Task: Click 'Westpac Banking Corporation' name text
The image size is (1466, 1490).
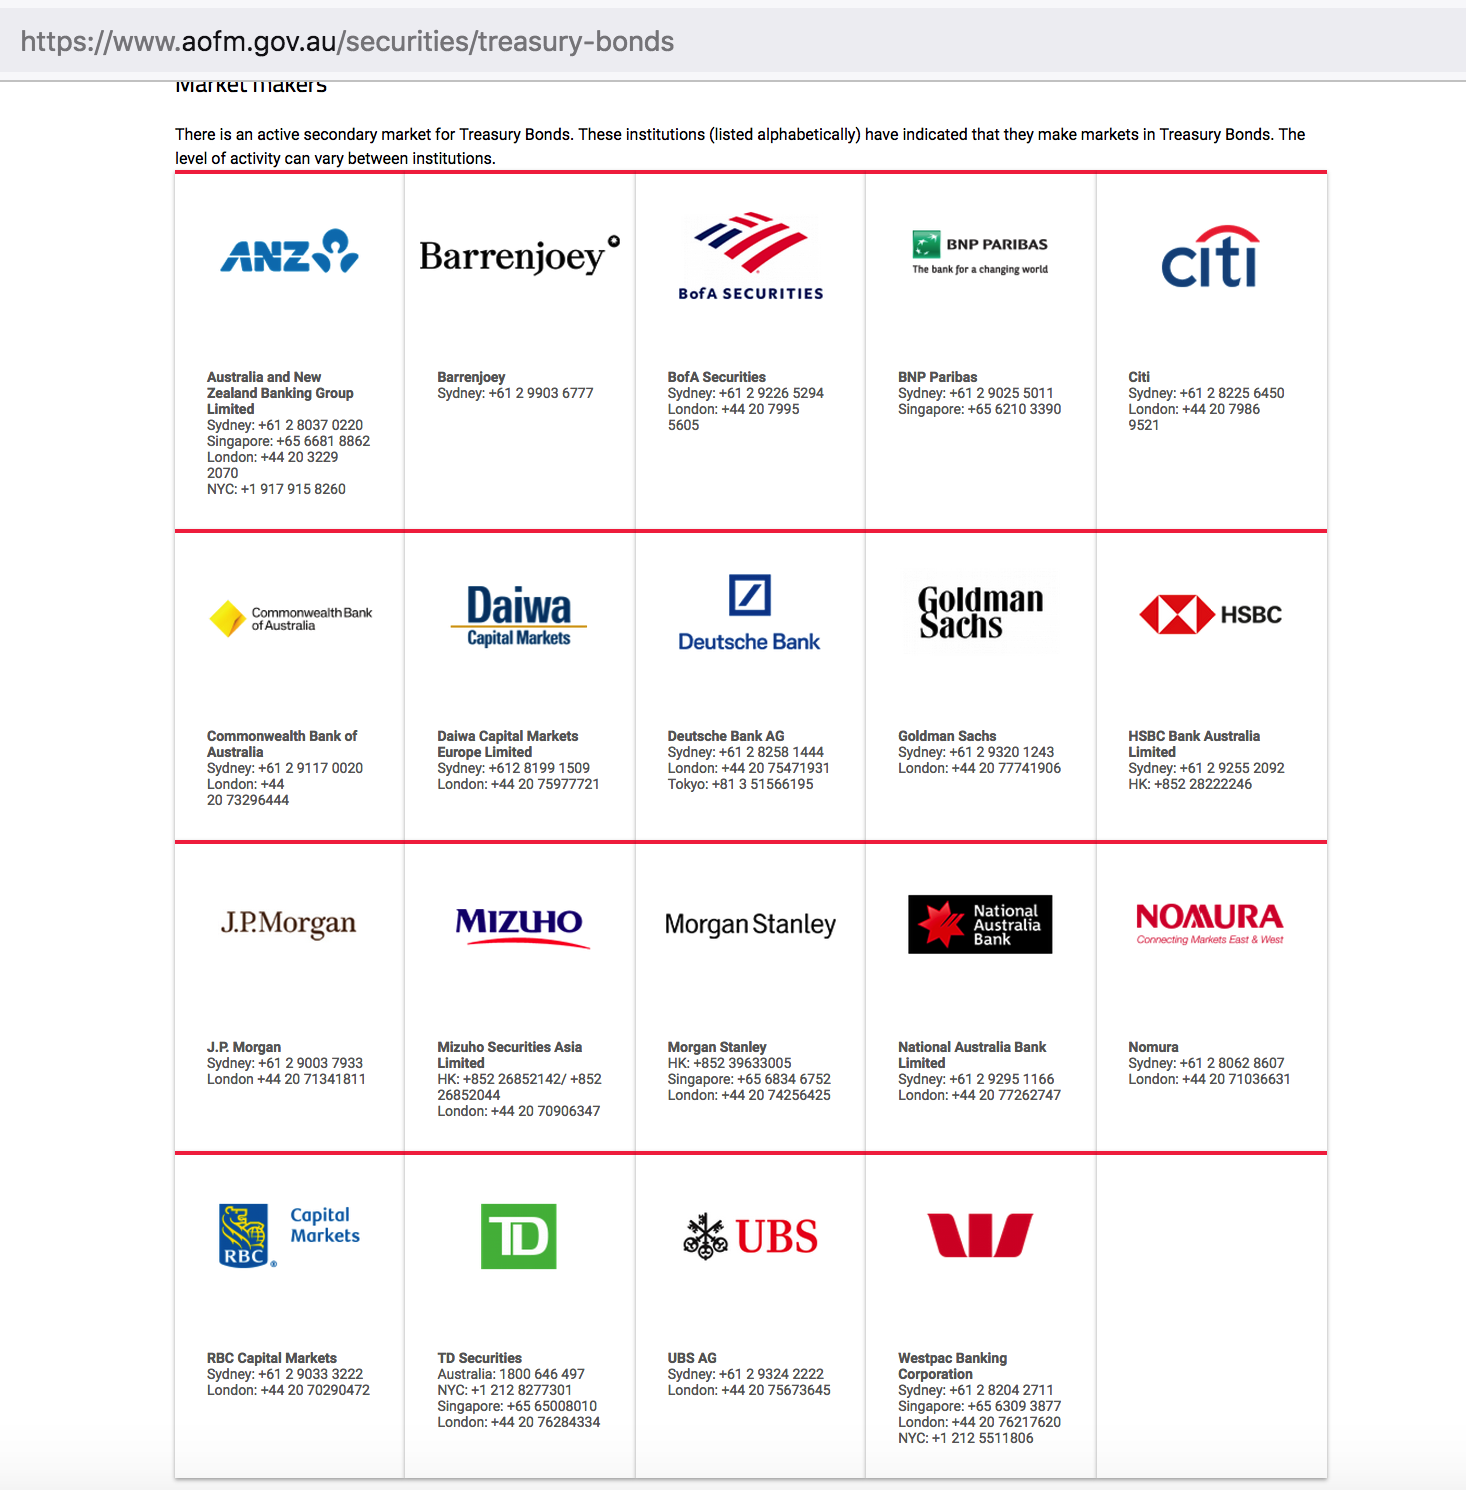Action: 953,1366
